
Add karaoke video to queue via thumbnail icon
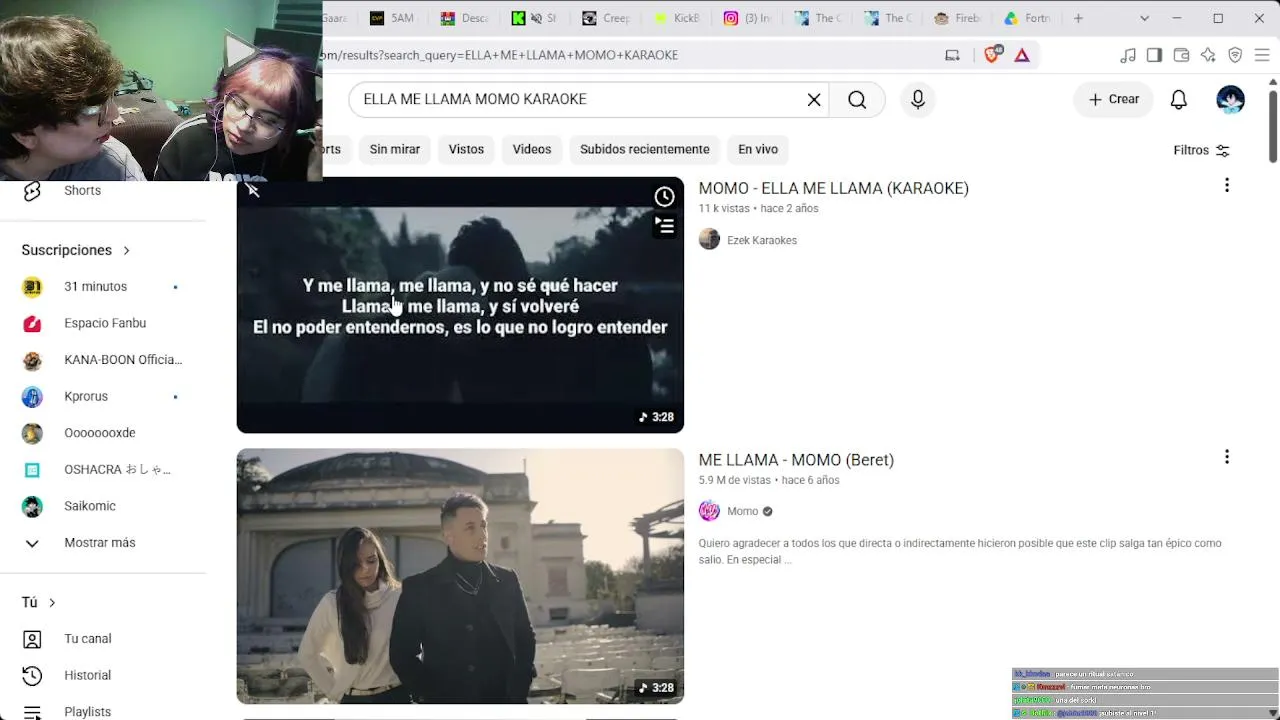(x=664, y=226)
